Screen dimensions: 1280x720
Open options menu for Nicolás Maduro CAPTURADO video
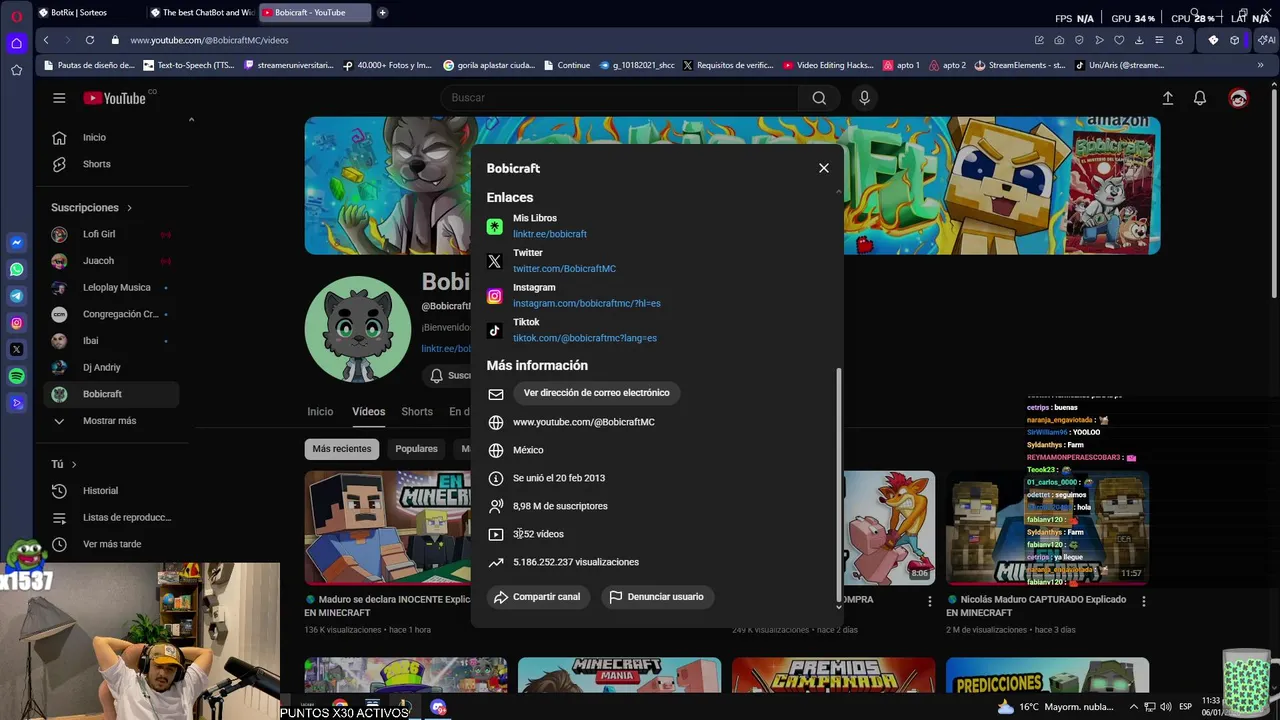point(1143,601)
